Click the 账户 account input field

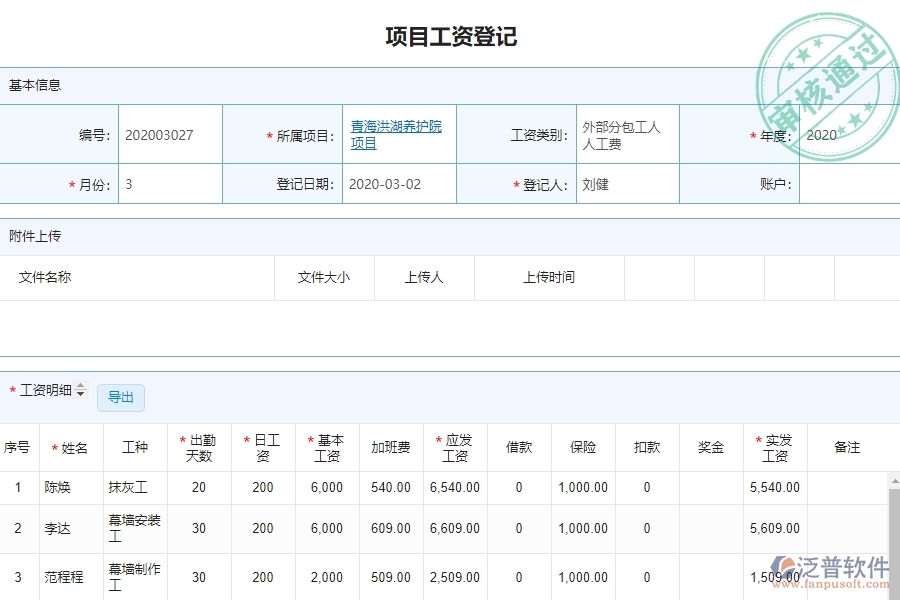pos(850,184)
